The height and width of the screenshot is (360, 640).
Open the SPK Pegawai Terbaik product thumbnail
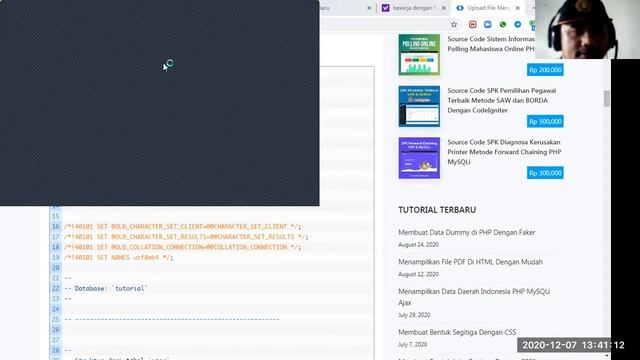point(419,106)
